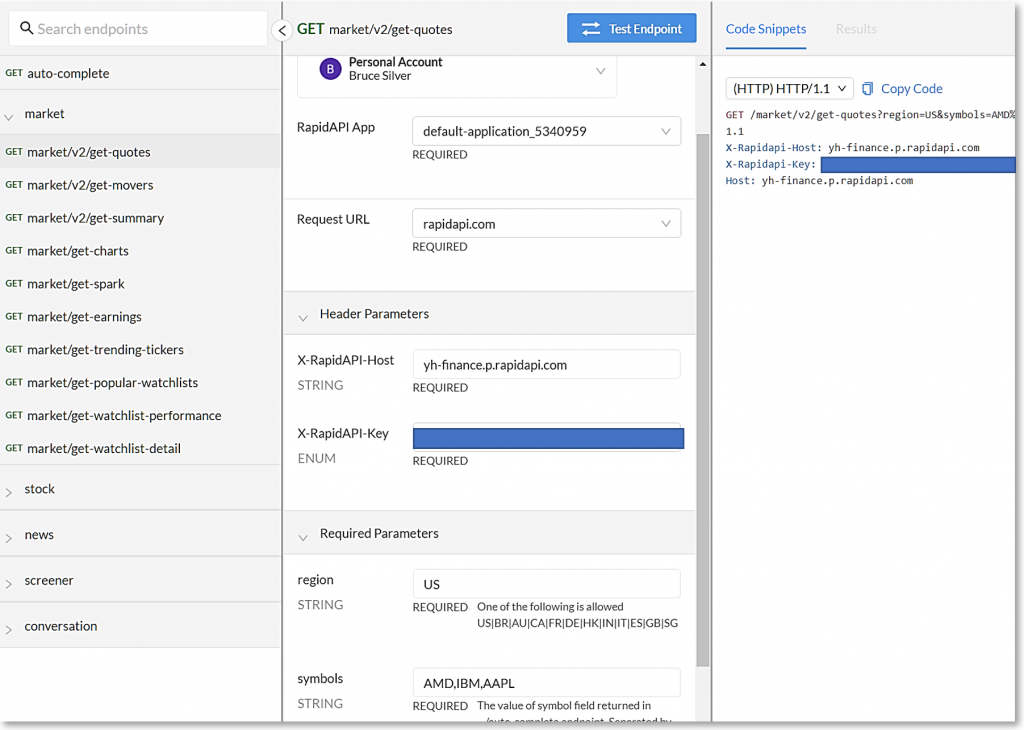The image size is (1024, 730).
Task: Open the Request URL dropdown
Action: tap(546, 224)
